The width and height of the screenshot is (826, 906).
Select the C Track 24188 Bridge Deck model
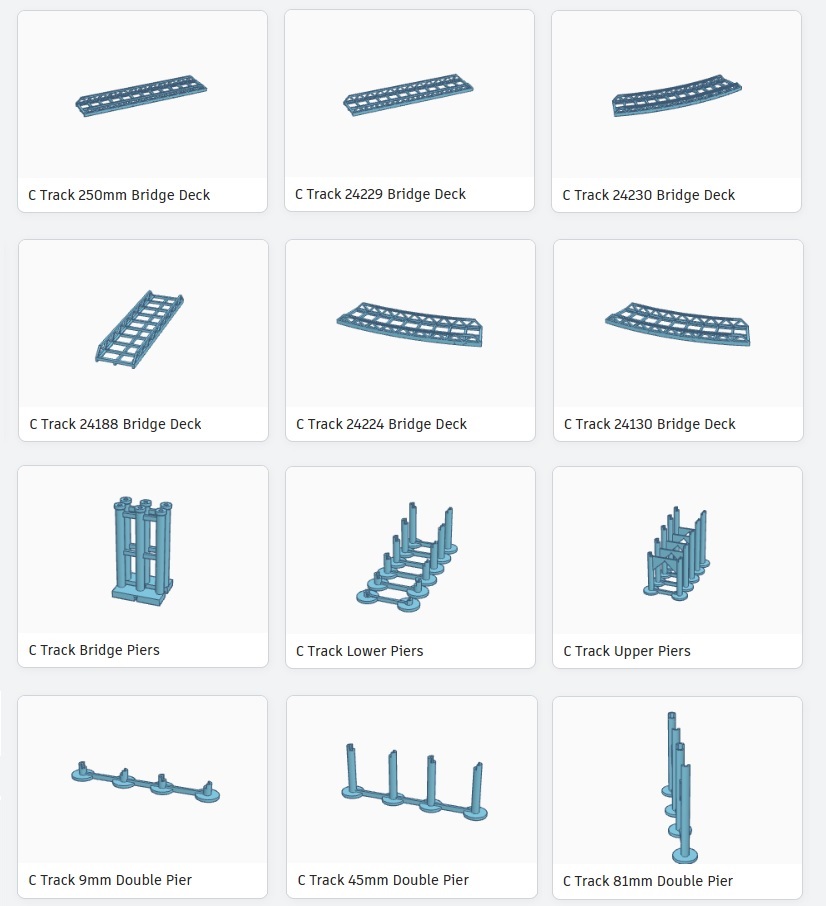[x=143, y=324]
